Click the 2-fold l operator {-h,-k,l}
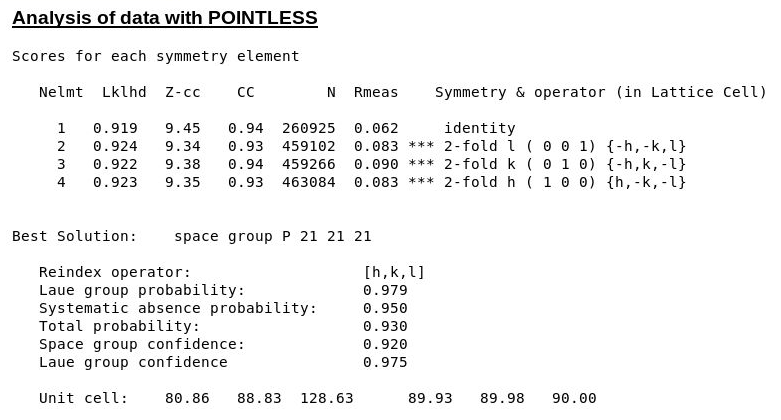Image resolution: width=781 pixels, height=420 pixels. pyautogui.click(x=646, y=146)
